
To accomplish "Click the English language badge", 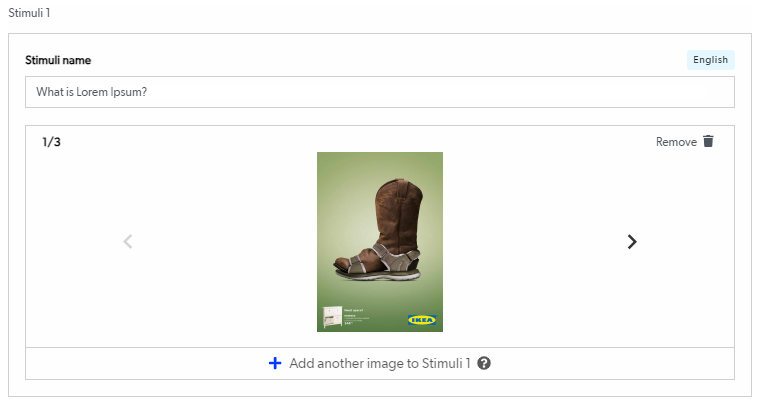I will click(710, 60).
